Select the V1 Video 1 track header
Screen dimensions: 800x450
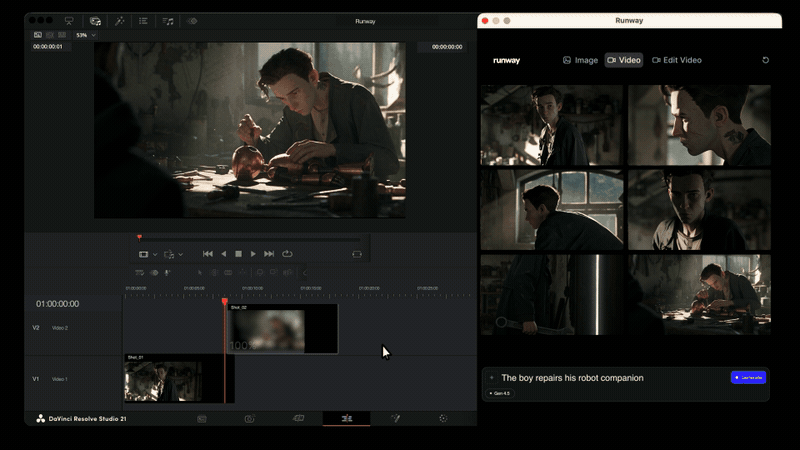pyautogui.click(x=74, y=379)
